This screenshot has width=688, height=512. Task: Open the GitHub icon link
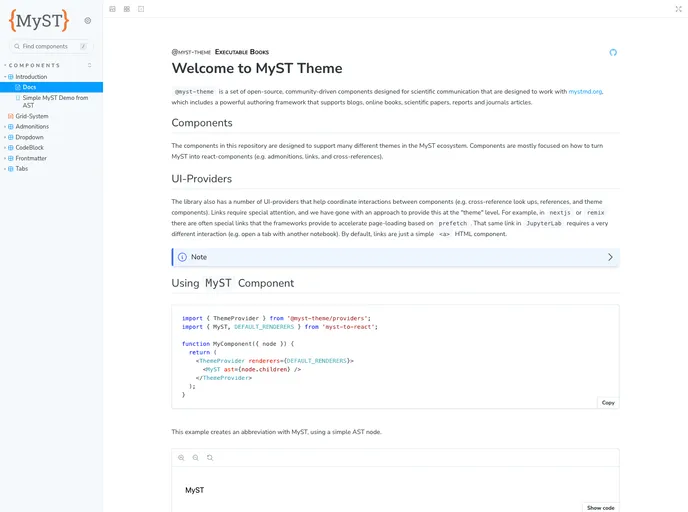pyautogui.click(x=613, y=52)
